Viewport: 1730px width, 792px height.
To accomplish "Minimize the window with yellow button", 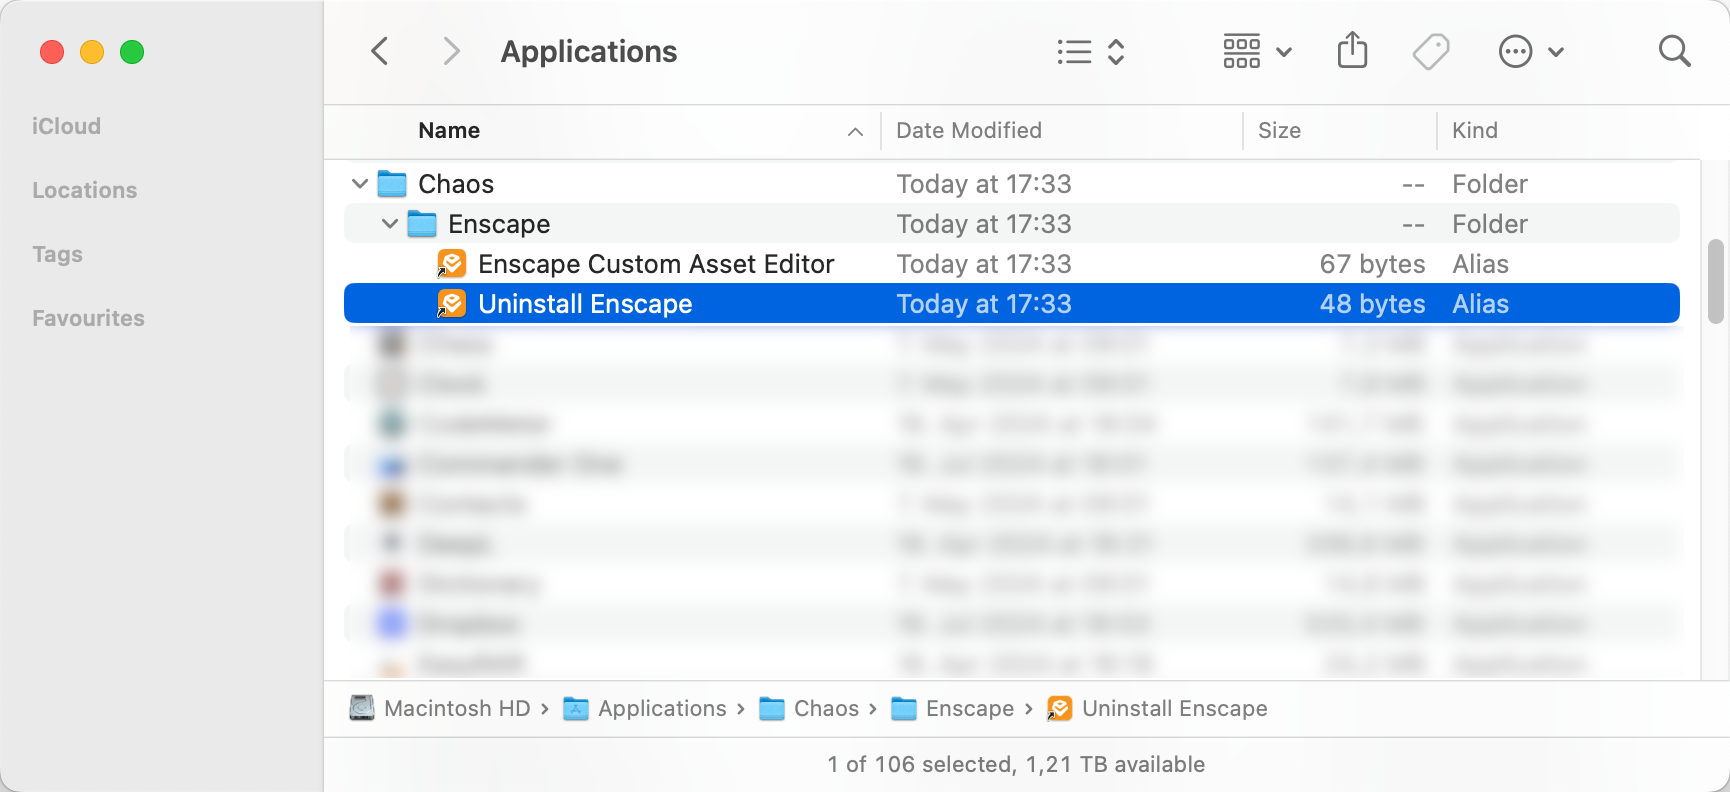I will 92,52.
